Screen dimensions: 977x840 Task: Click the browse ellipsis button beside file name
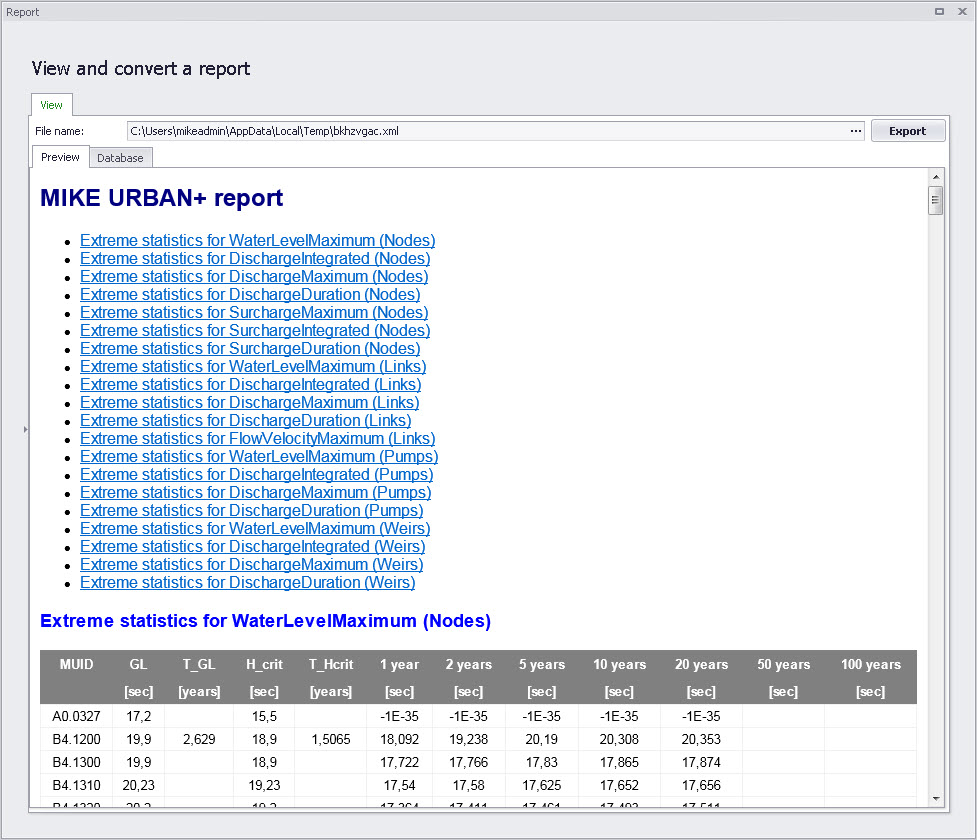click(x=855, y=131)
